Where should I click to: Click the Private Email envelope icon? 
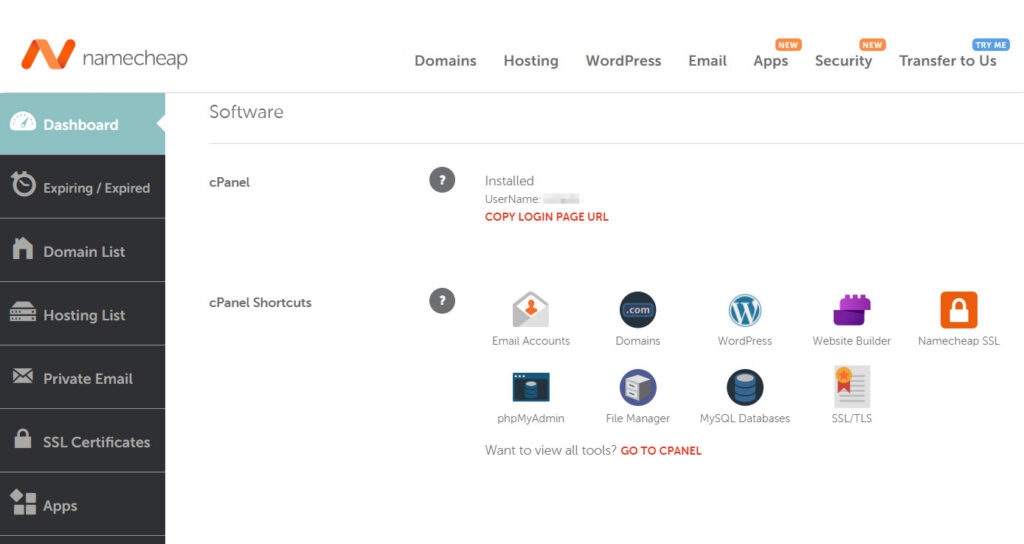[x=23, y=376]
